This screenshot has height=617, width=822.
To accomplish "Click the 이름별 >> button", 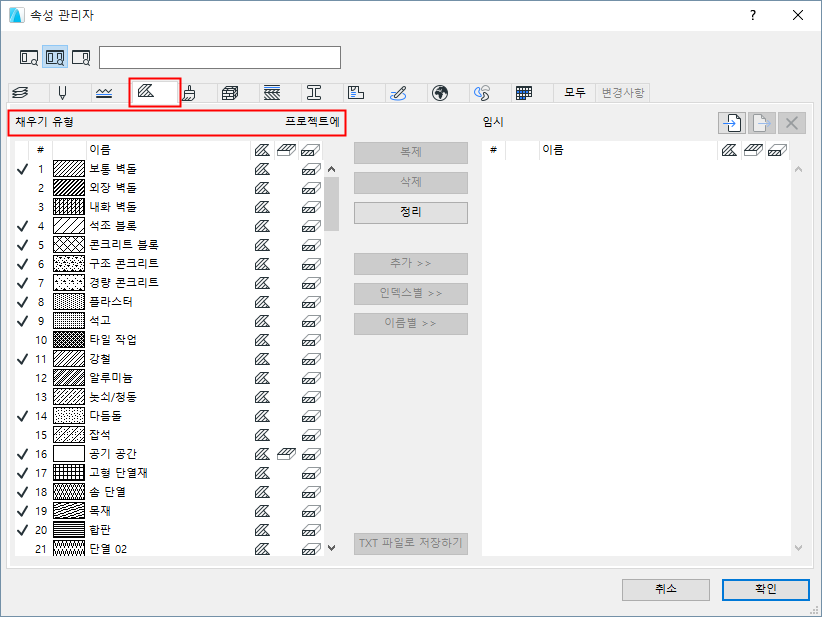I will (411, 323).
